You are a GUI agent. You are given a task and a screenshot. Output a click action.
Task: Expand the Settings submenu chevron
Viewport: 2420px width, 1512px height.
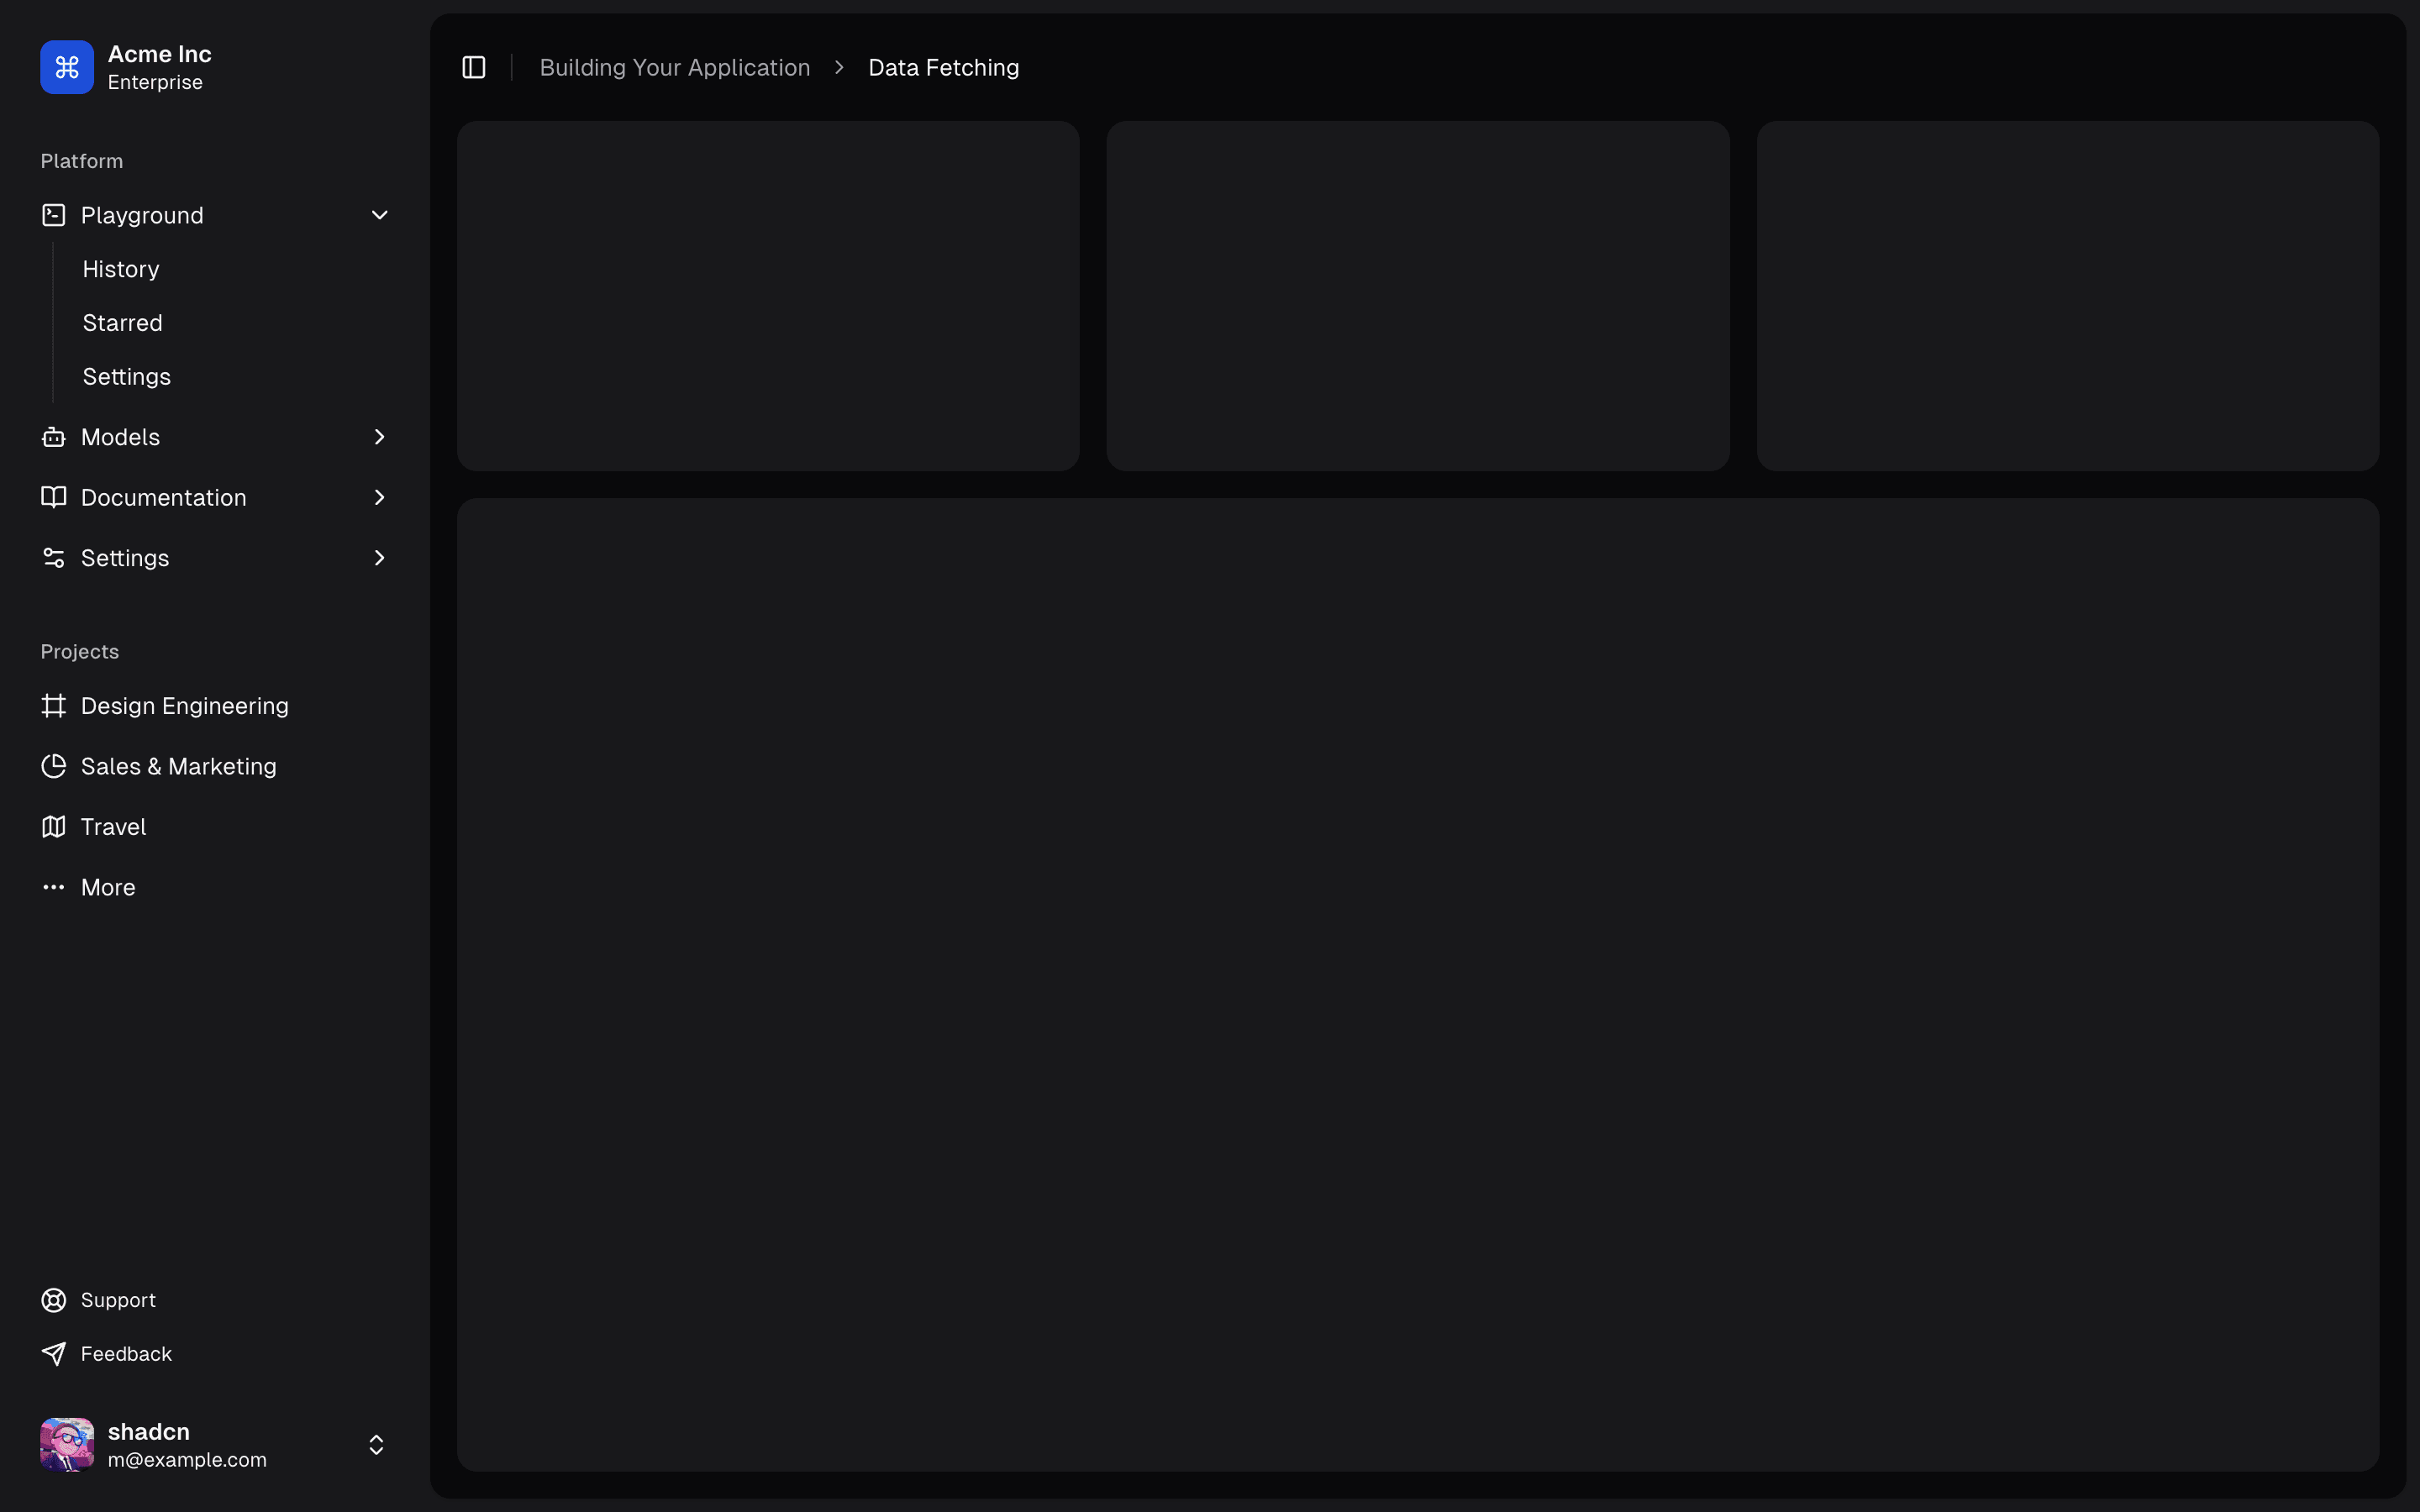[379, 557]
